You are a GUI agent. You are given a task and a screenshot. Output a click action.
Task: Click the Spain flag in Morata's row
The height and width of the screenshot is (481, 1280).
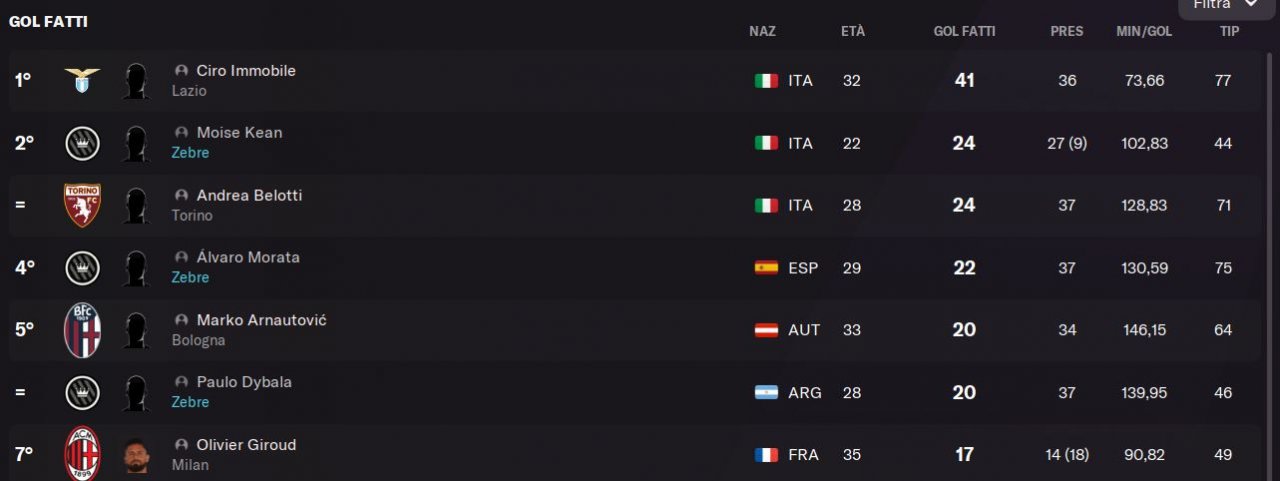766,268
